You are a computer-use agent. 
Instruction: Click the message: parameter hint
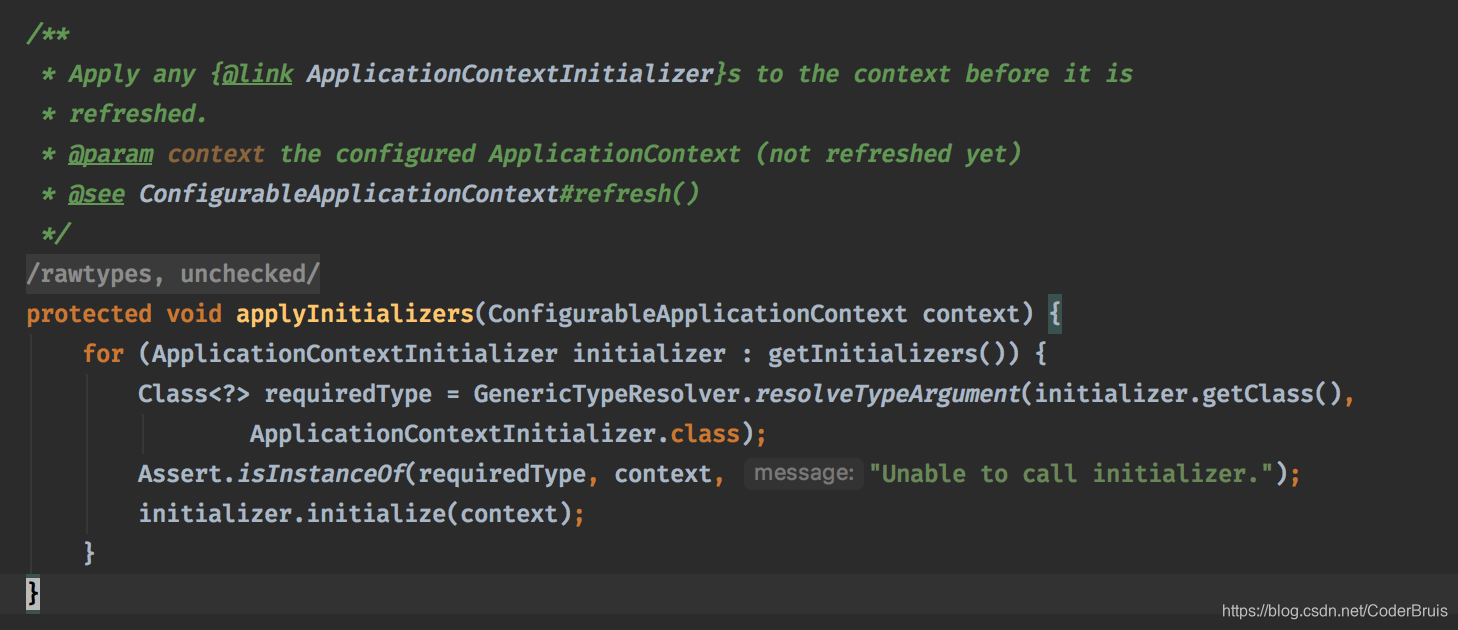click(x=803, y=474)
